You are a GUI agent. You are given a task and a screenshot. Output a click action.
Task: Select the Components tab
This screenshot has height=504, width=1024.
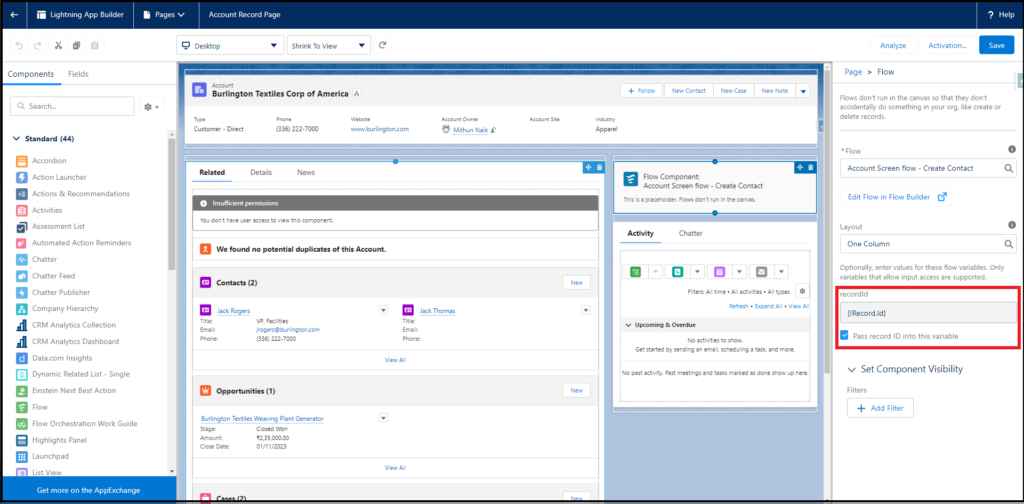(x=31, y=74)
